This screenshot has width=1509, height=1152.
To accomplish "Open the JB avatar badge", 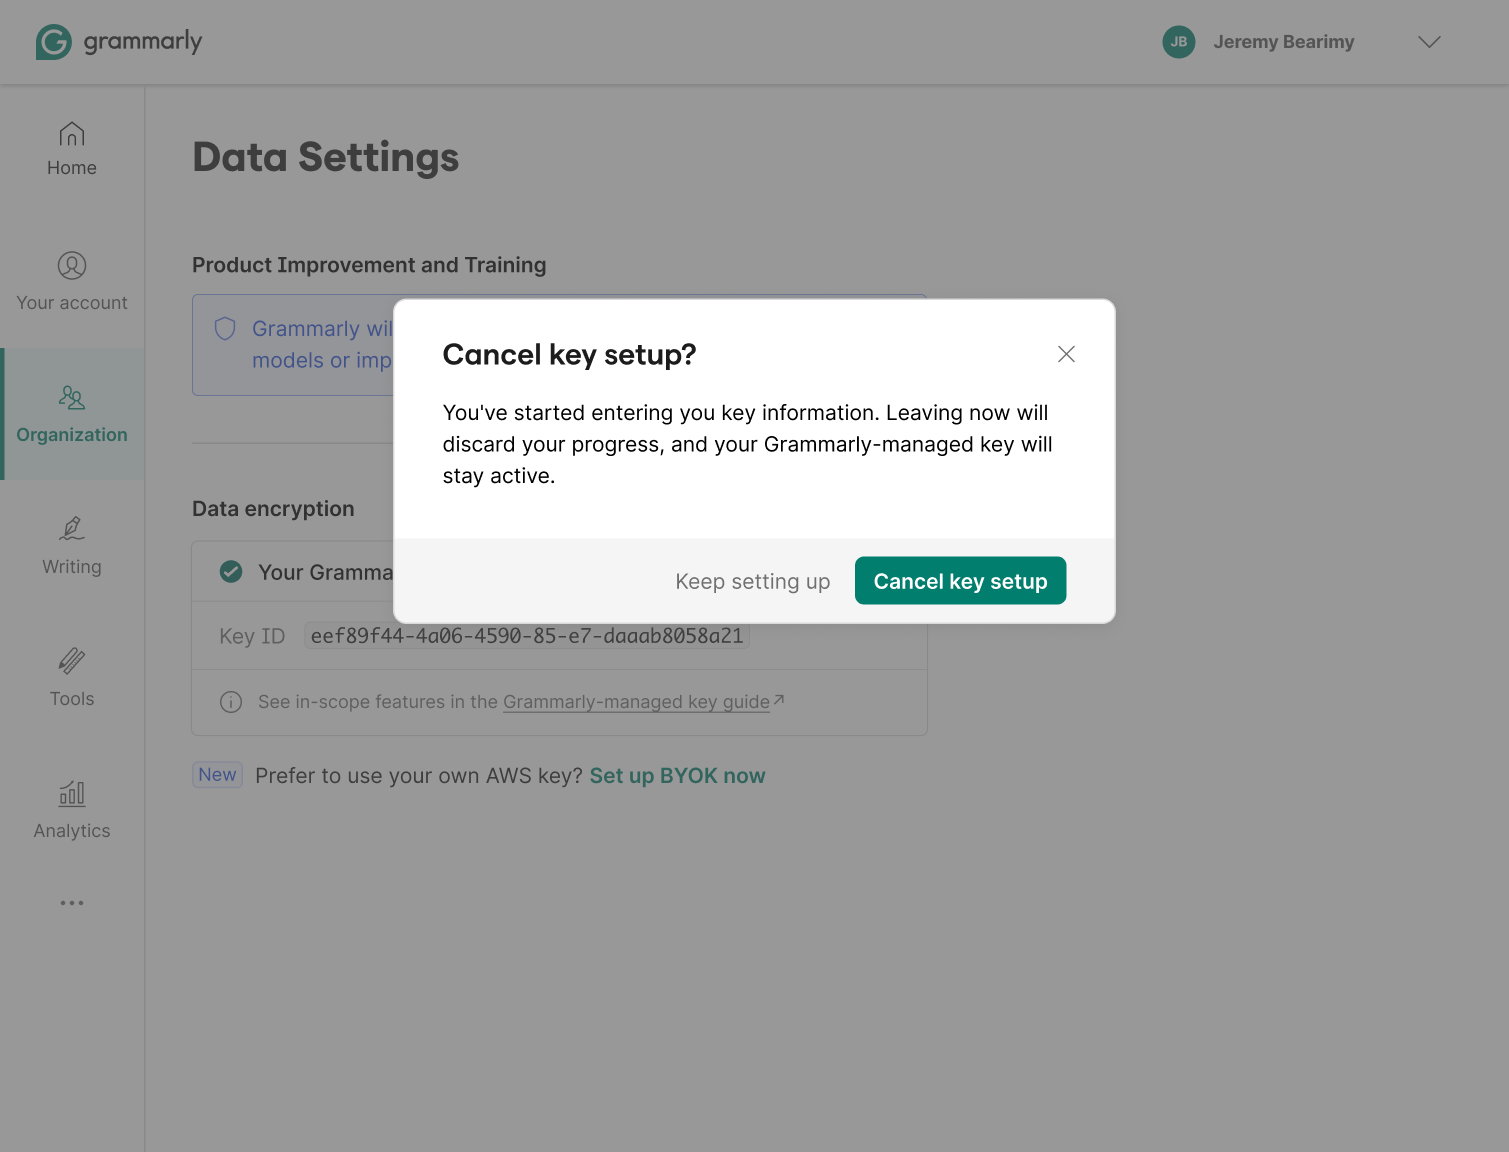I will click(x=1178, y=42).
